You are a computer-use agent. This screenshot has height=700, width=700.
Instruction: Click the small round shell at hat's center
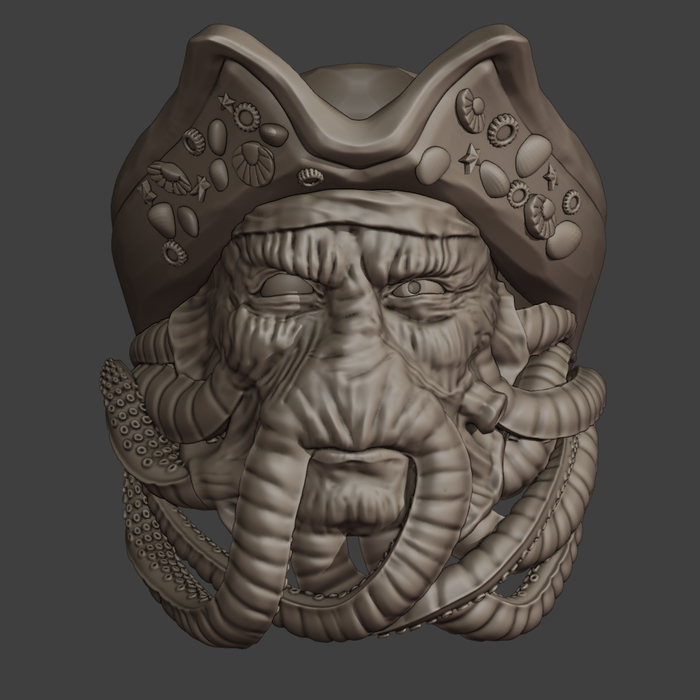point(309,176)
